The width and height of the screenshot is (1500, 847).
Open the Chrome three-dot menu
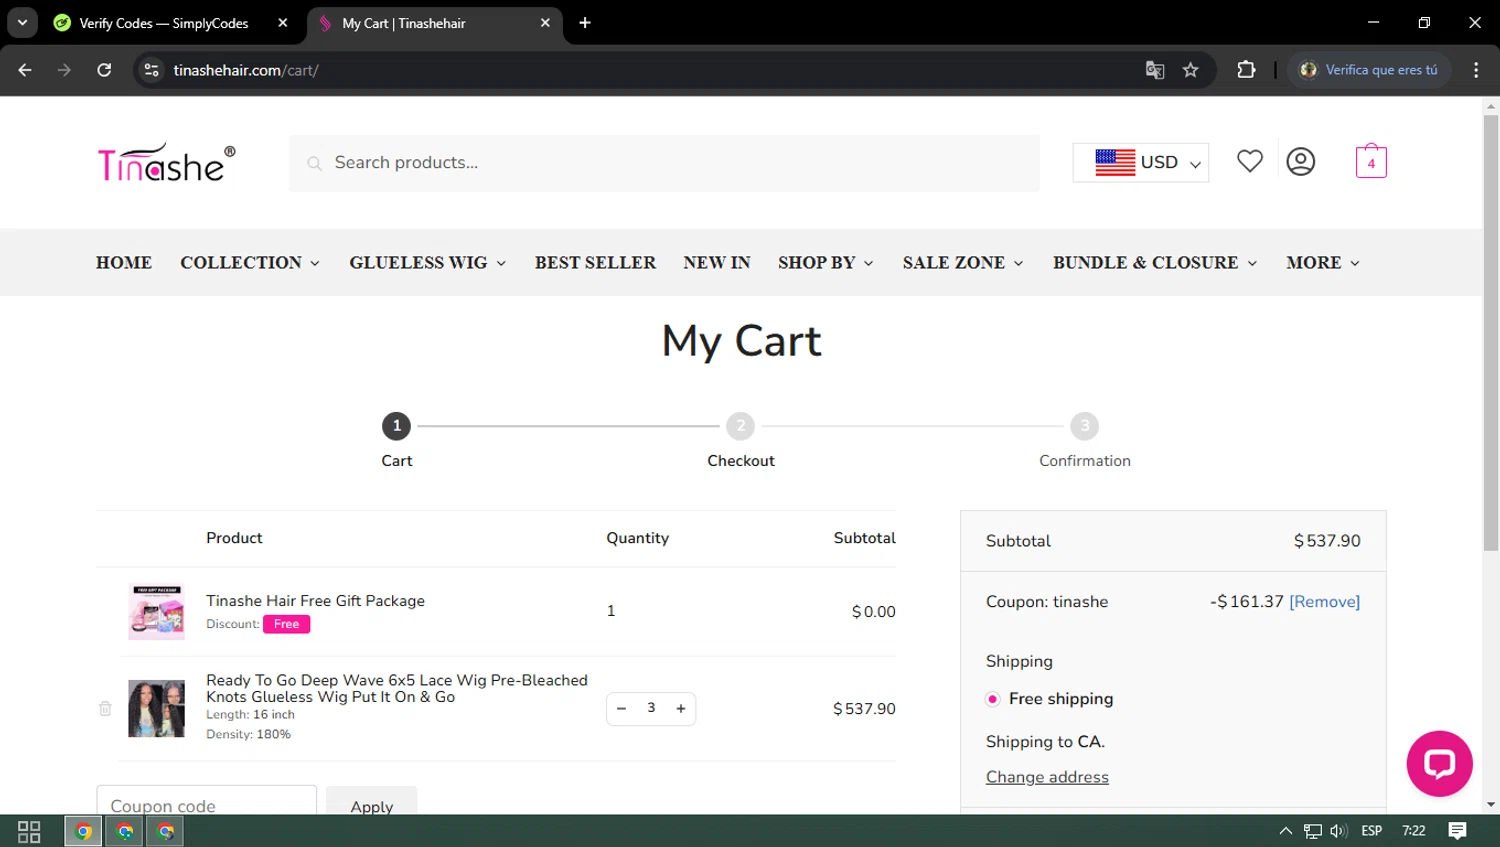1476,70
